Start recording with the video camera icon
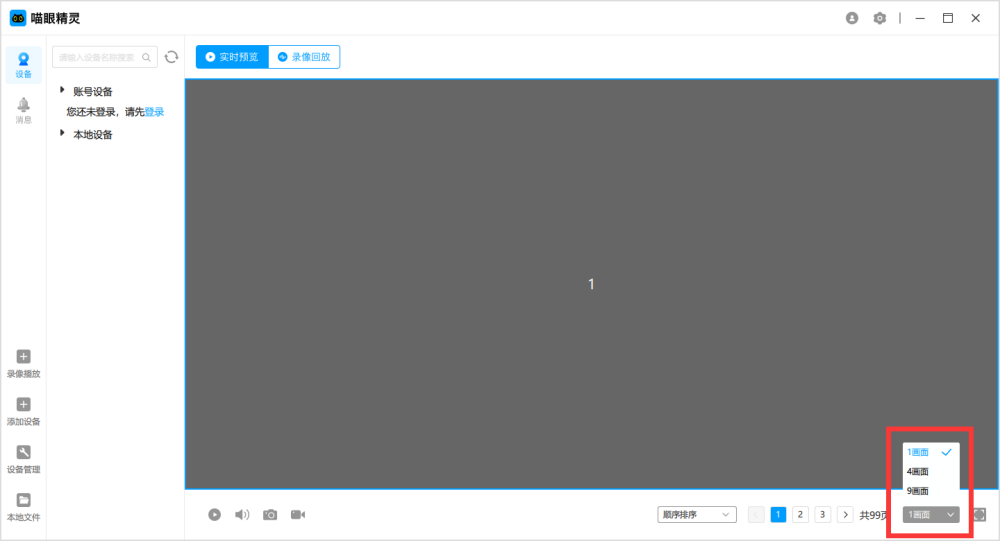 click(298, 515)
